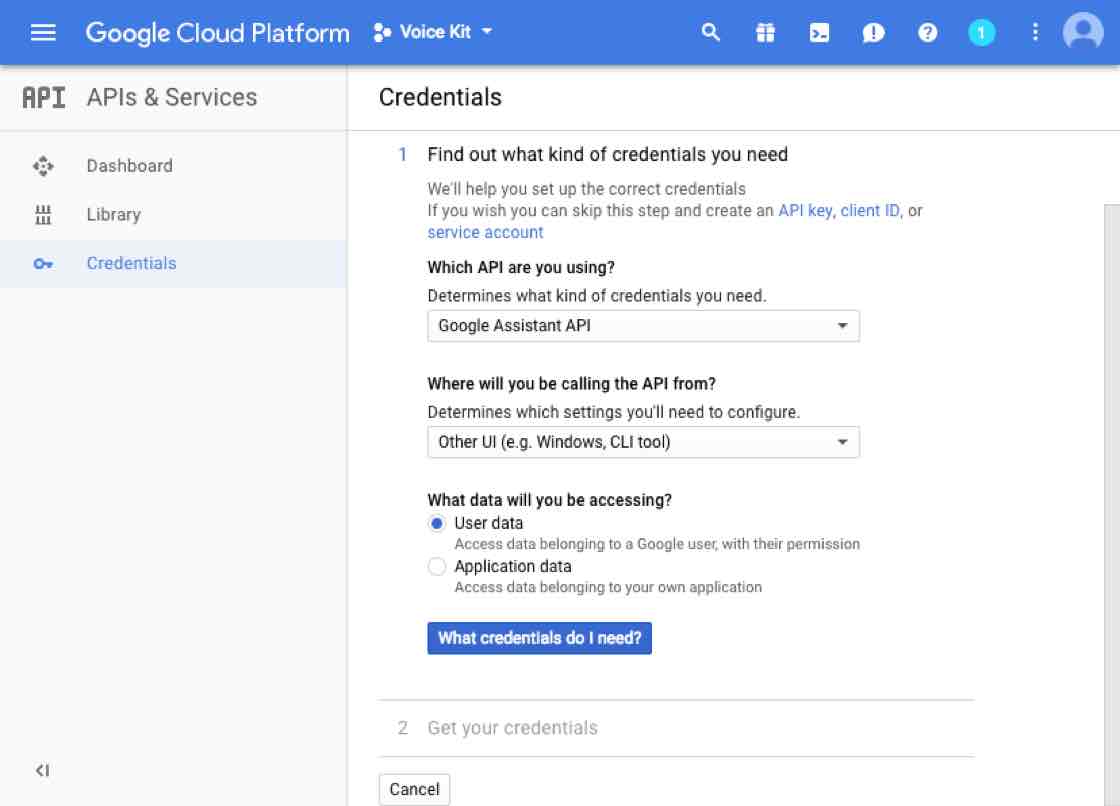Open the Voice Kit project selector

pyautogui.click(x=433, y=32)
